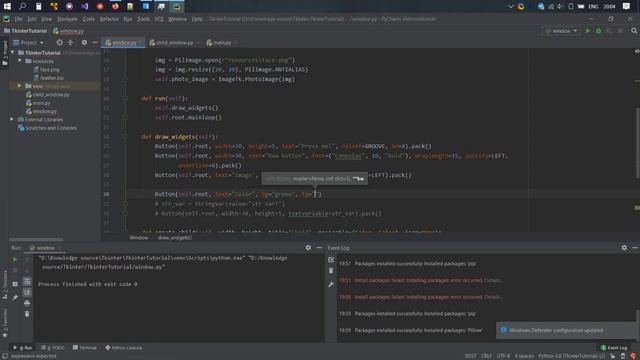Collapse resources folder in project tree
The height and width of the screenshot is (360, 640).
pyautogui.click(x=20, y=61)
